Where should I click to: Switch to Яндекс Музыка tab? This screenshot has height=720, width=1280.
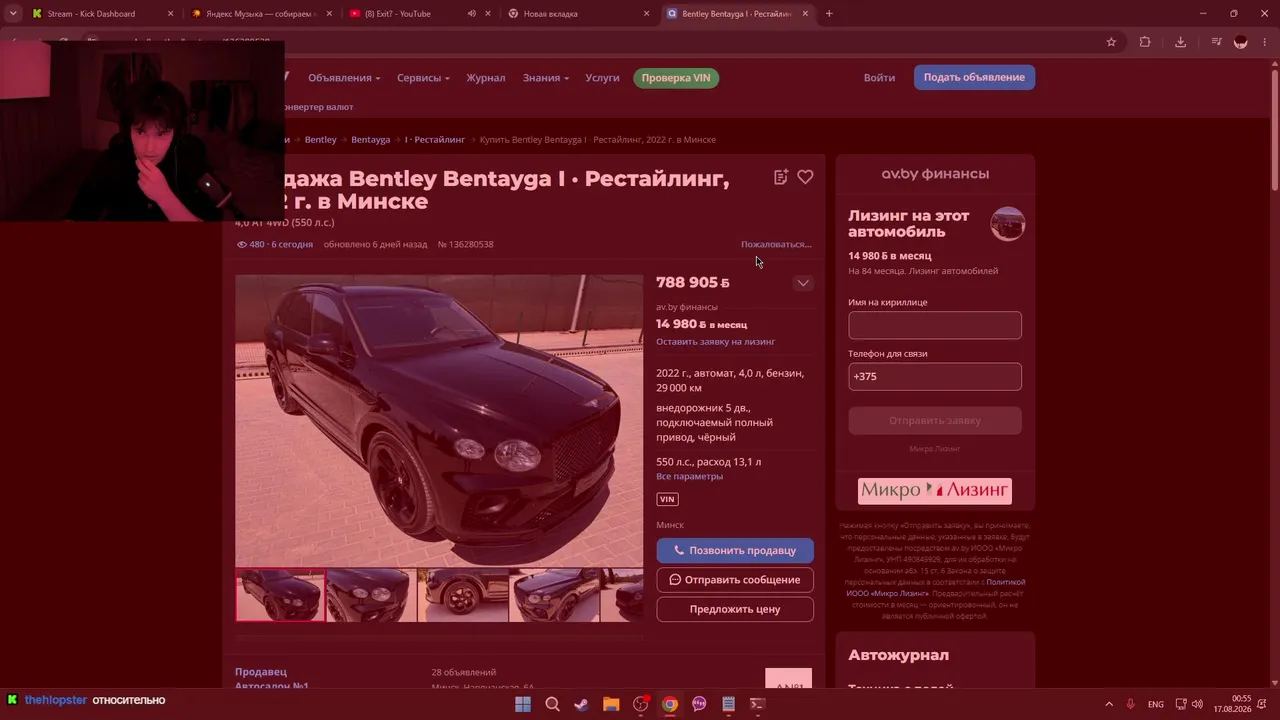pos(258,14)
